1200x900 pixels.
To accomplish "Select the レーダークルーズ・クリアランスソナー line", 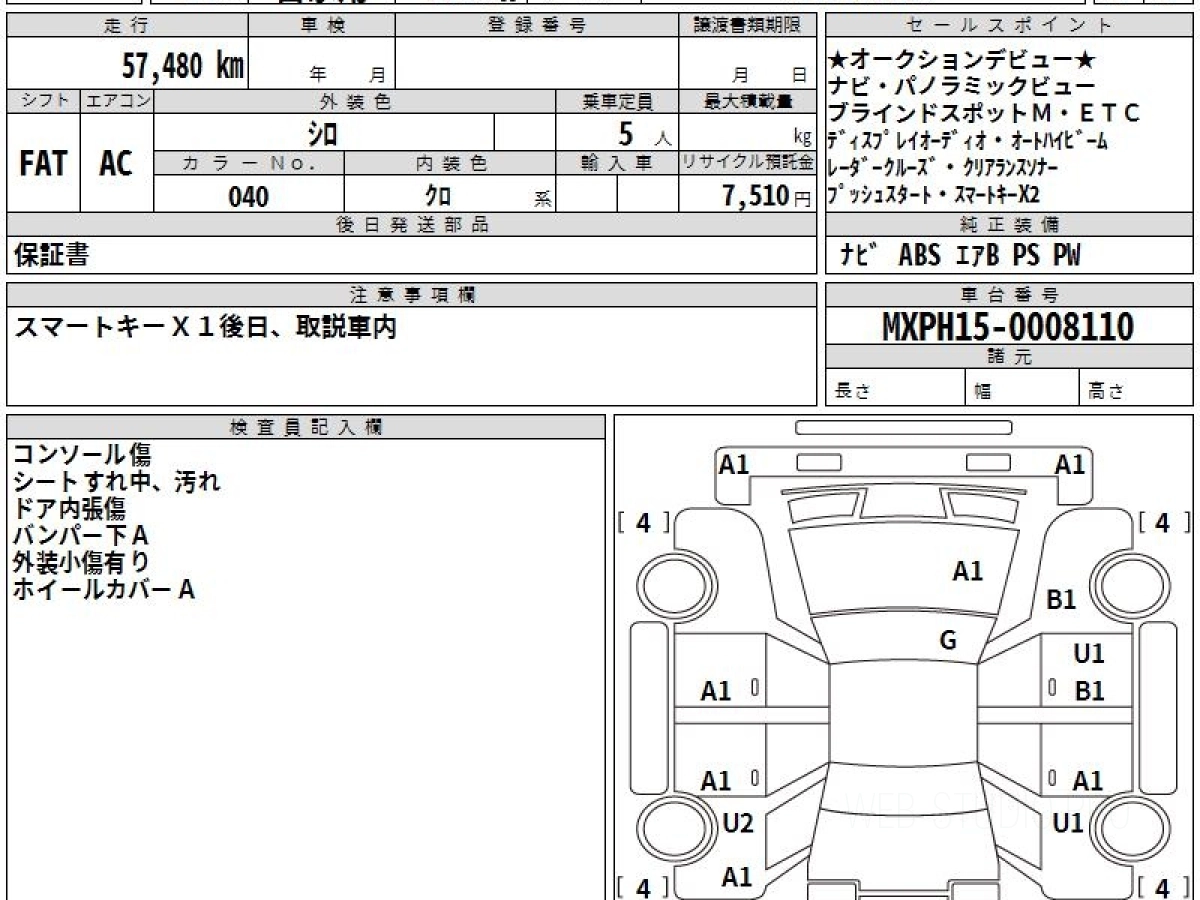I will 943,166.
